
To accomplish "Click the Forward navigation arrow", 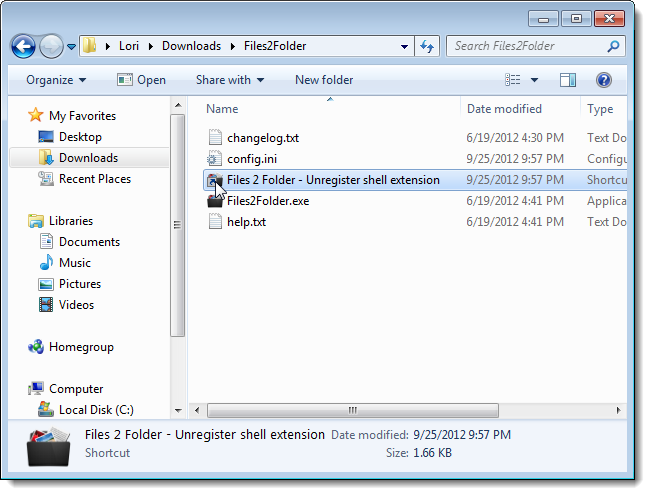I will click(x=51, y=46).
